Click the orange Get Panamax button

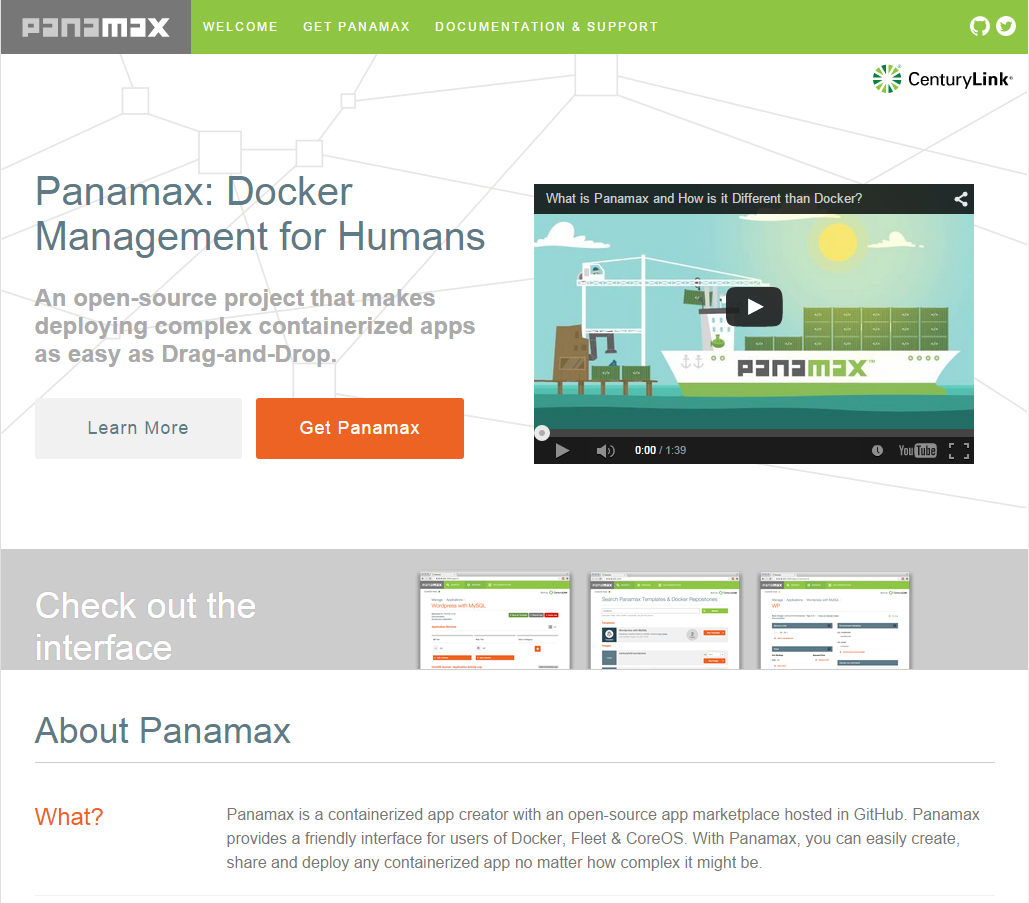[360, 428]
